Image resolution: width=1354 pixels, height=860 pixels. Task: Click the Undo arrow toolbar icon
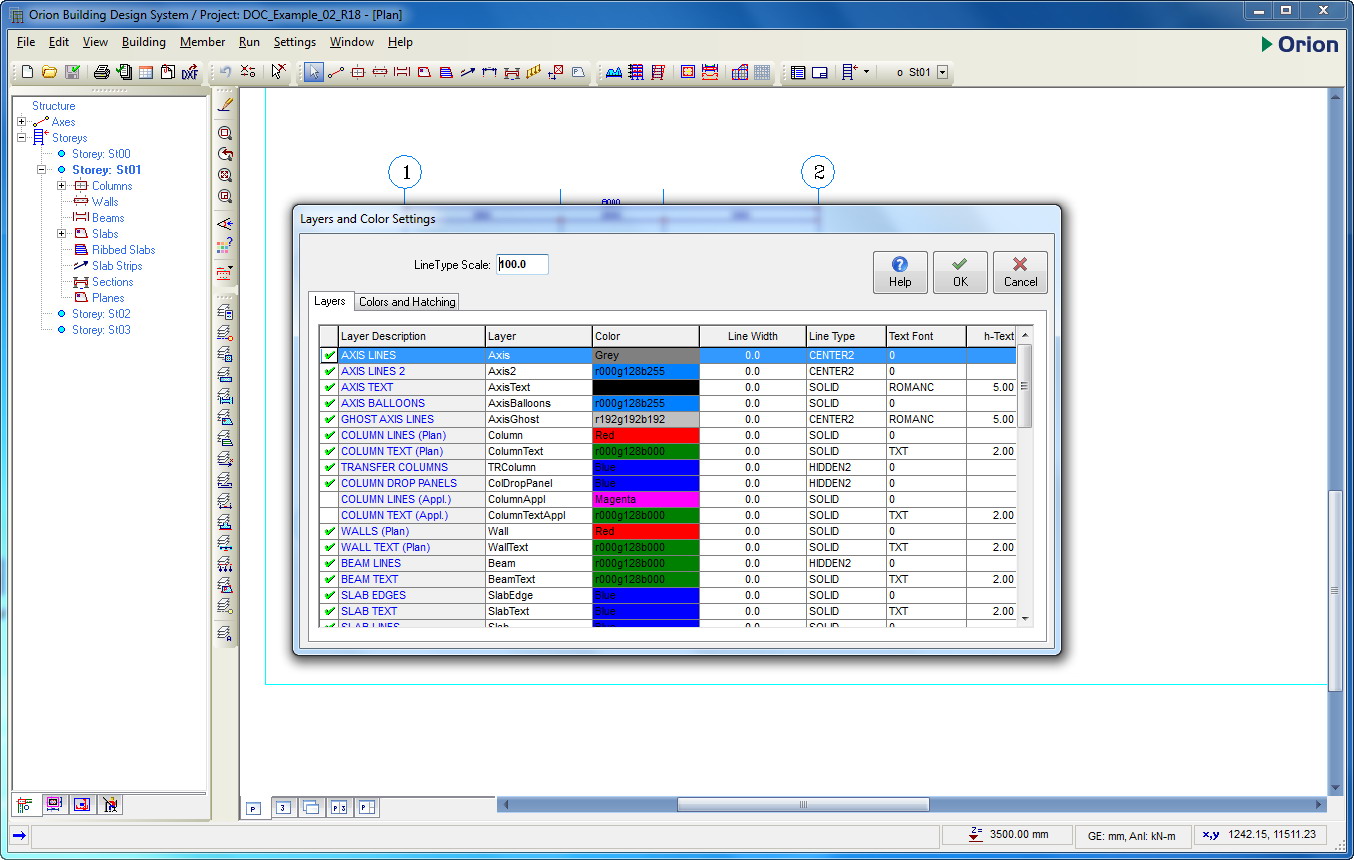(x=226, y=72)
